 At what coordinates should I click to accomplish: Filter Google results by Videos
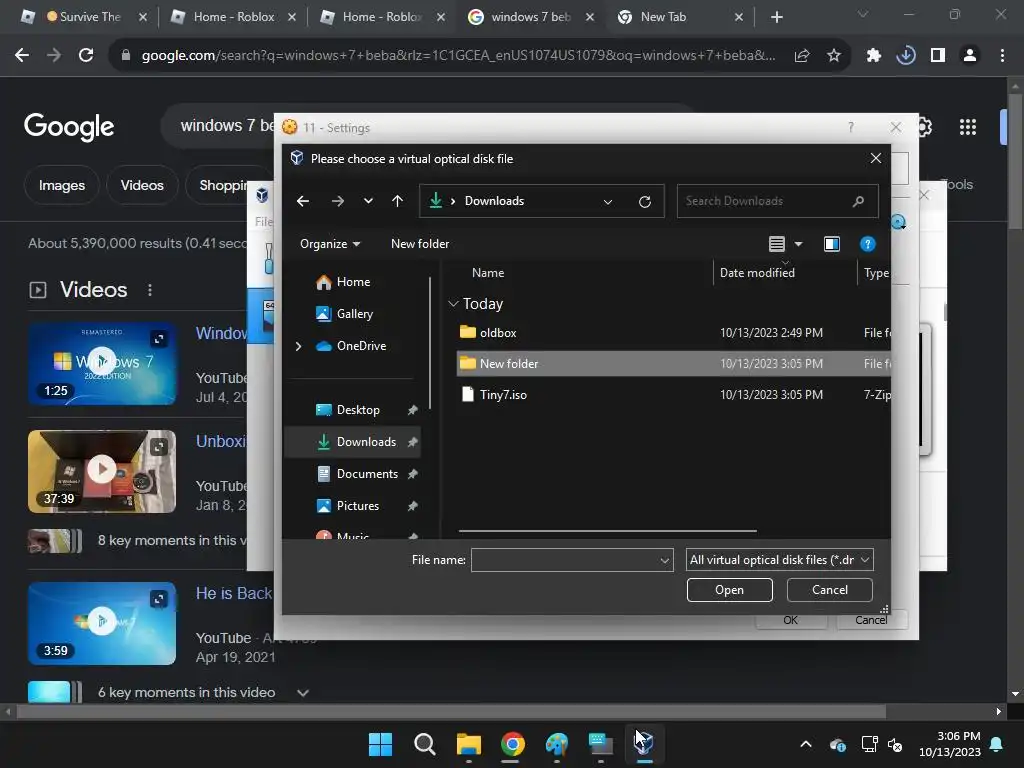[x=142, y=185]
